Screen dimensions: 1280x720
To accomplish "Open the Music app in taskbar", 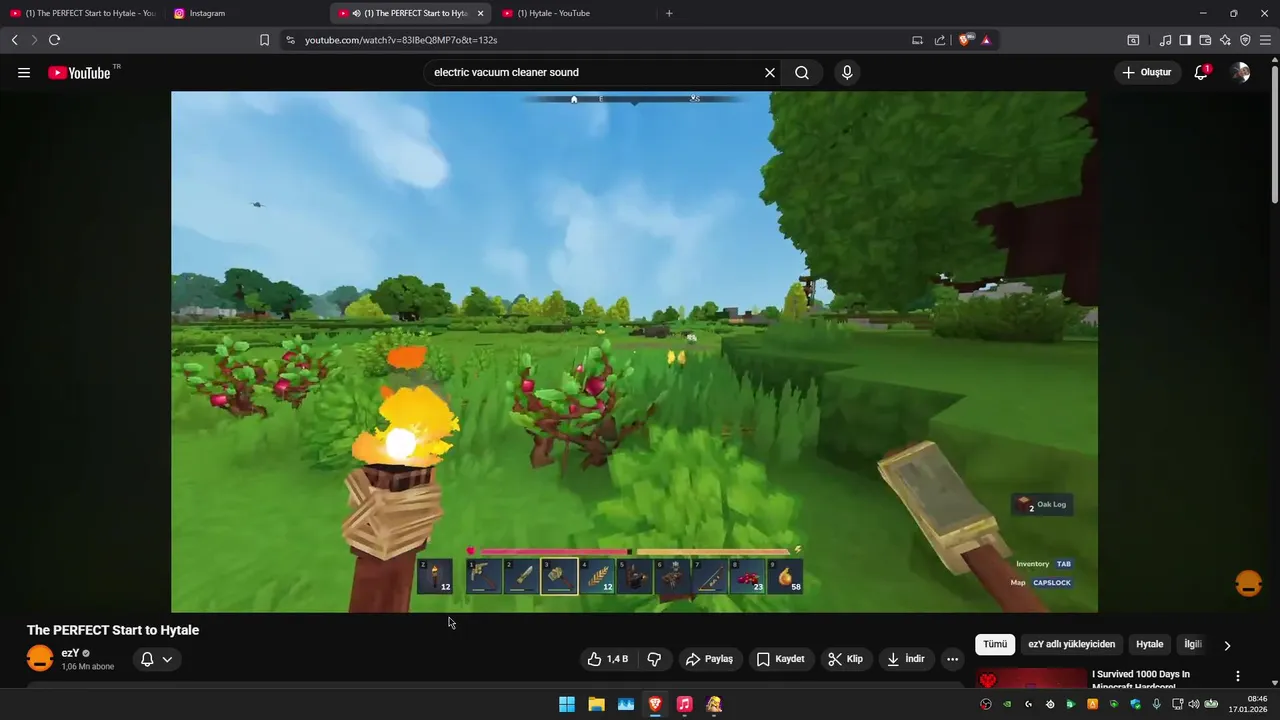I will point(684,704).
